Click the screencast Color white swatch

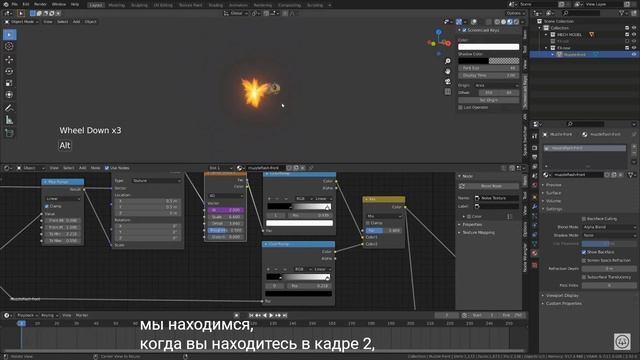489,47
